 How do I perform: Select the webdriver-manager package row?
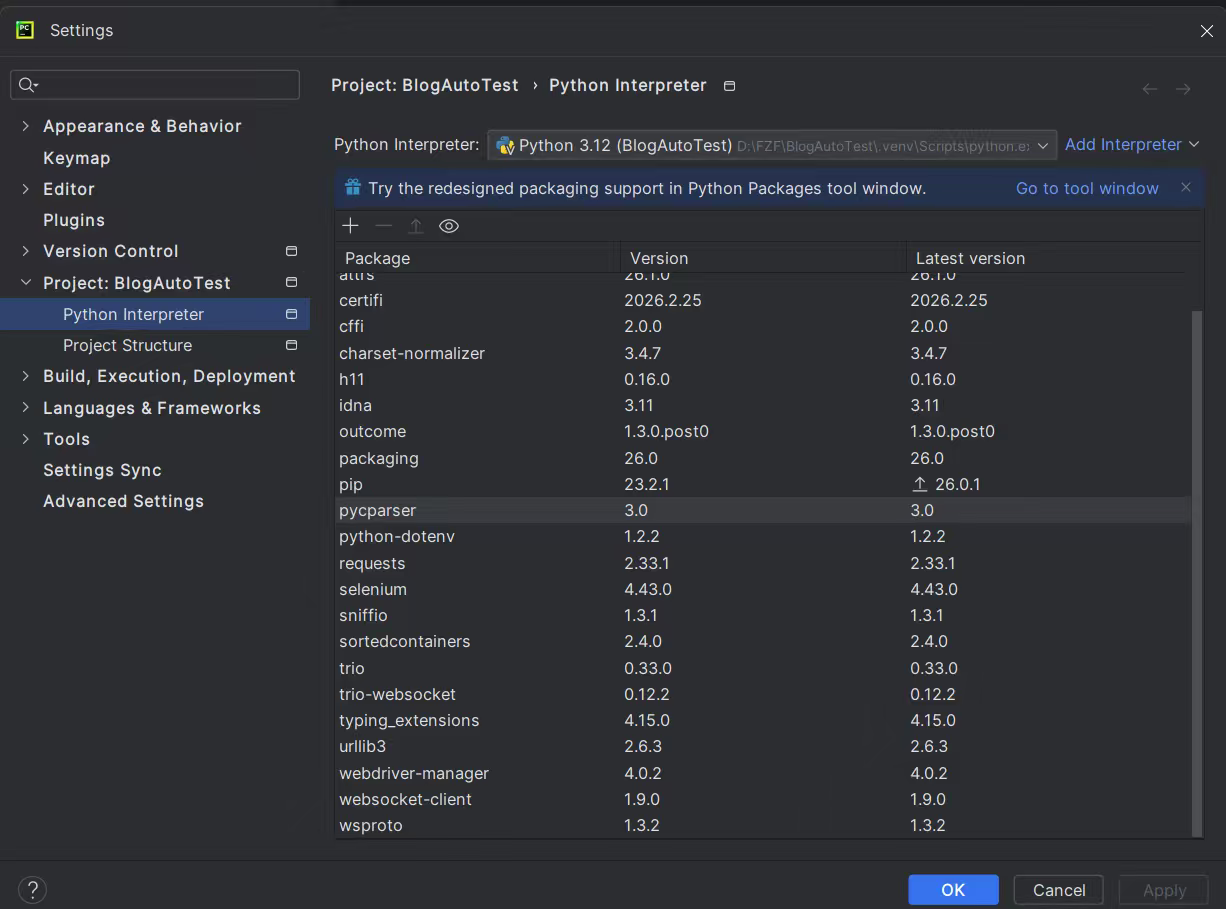point(763,773)
